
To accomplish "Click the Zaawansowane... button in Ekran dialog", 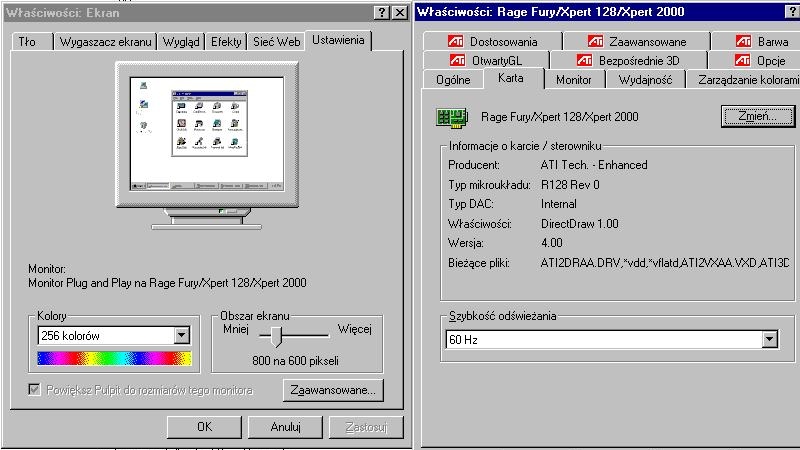I will (x=333, y=390).
